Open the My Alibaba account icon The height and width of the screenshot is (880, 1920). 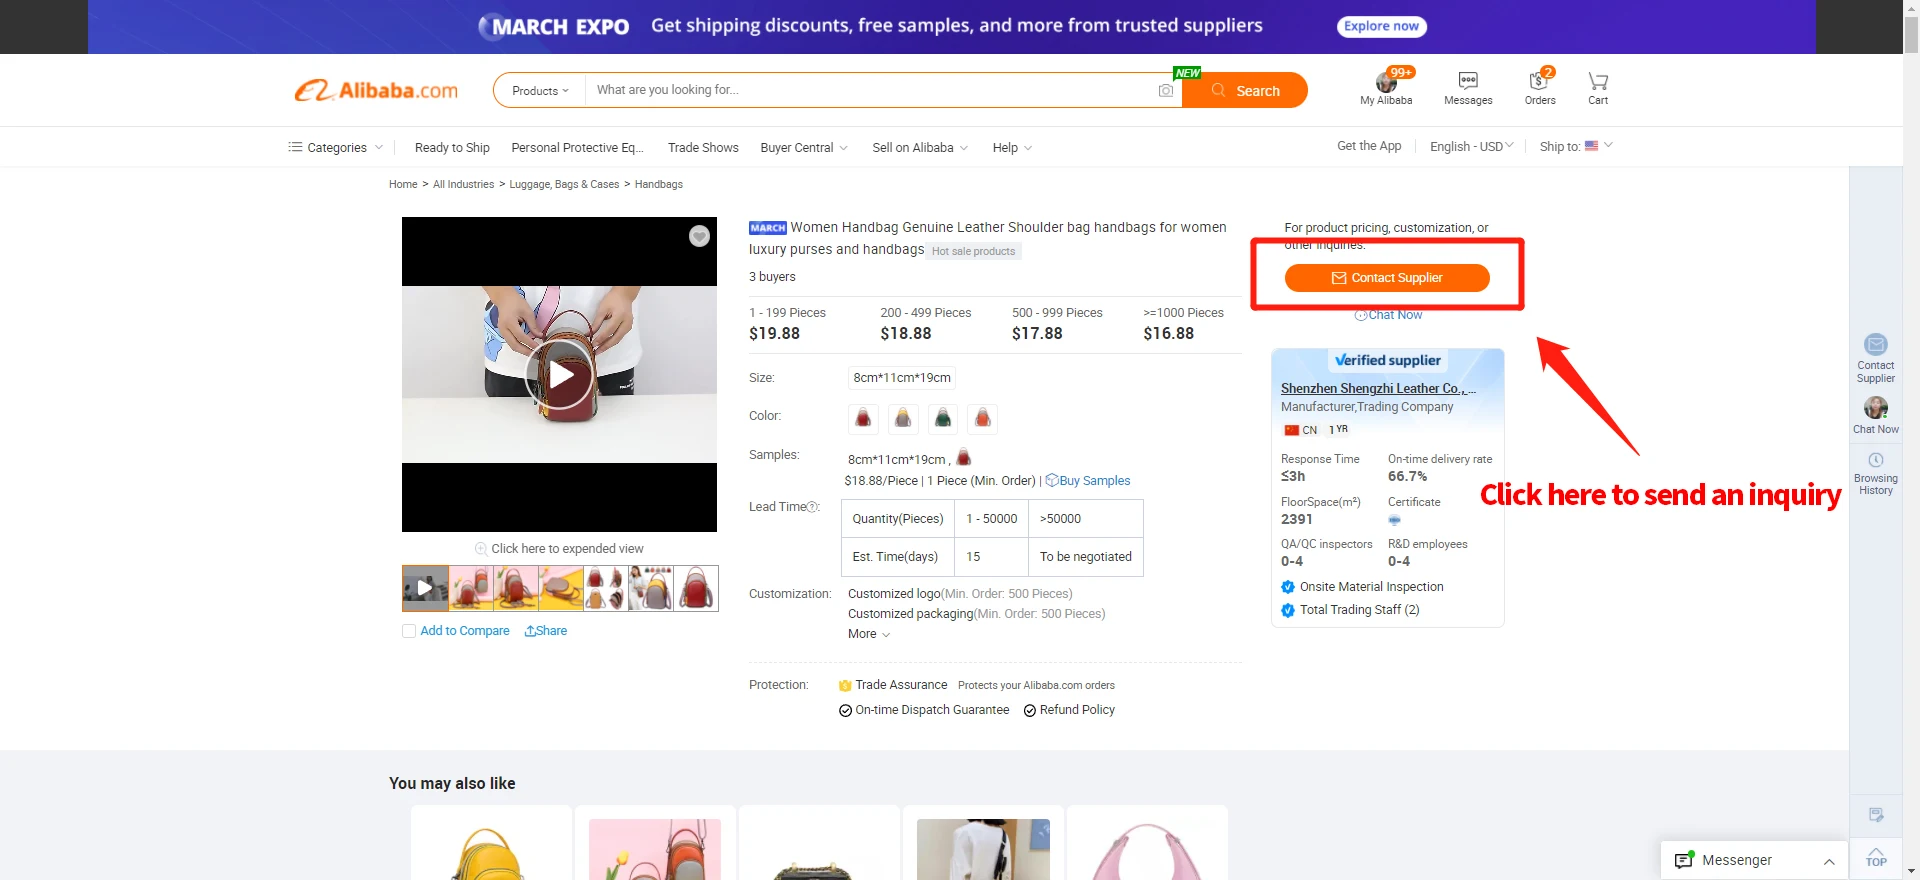(1386, 82)
